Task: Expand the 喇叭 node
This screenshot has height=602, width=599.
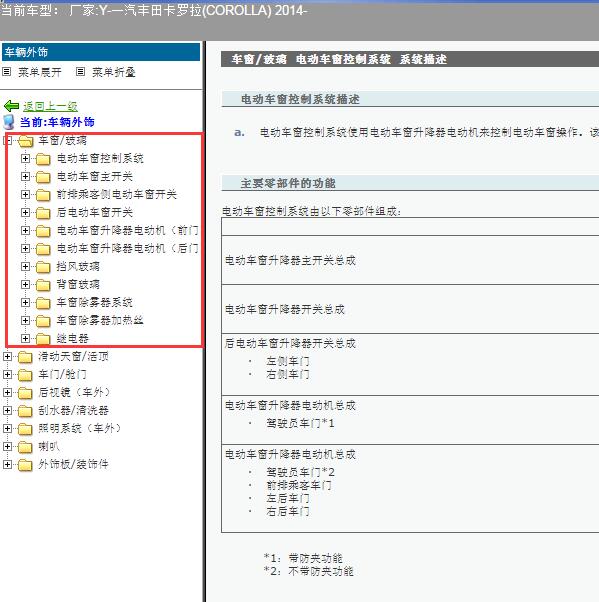Action: click(7, 446)
